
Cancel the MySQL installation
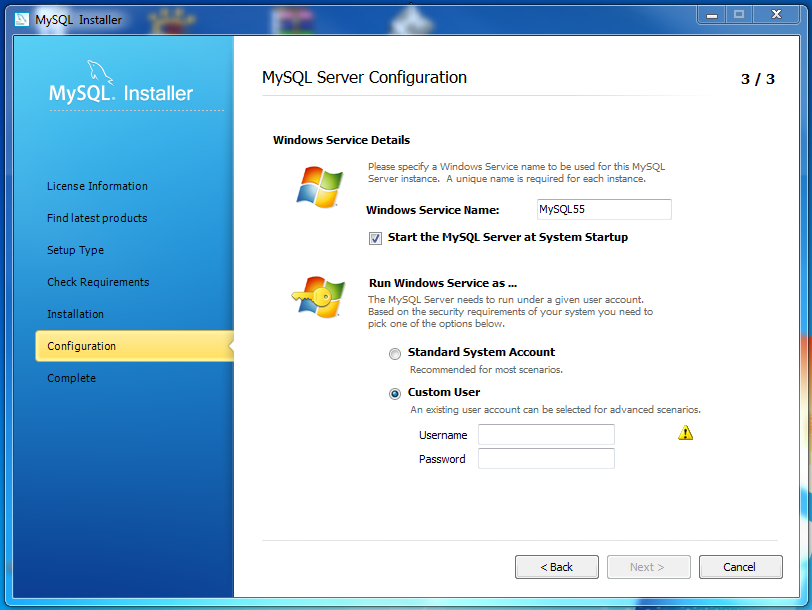point(741,567)
